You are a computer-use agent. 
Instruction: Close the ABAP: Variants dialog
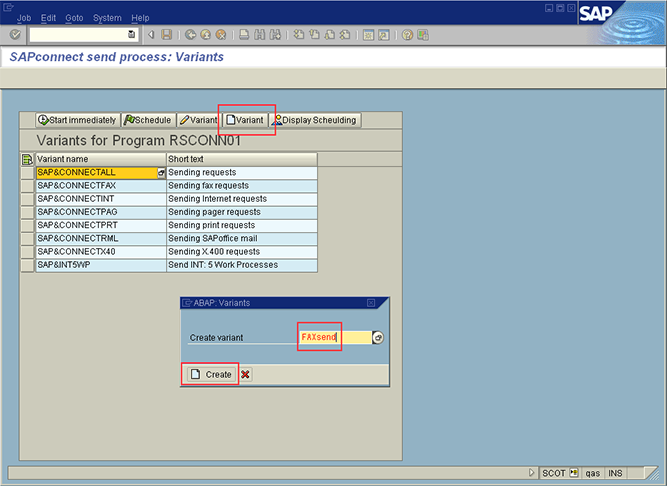pyautogui.click(x=371, y=303)
